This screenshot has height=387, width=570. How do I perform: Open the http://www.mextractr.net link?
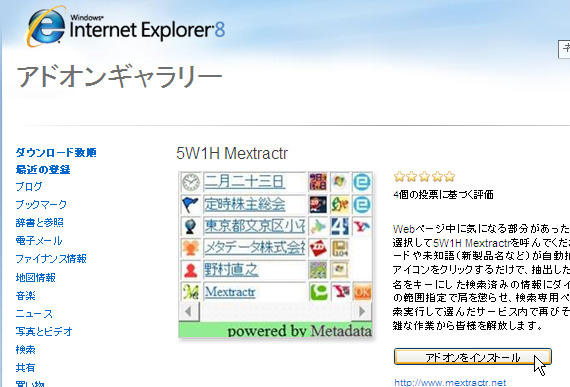coord(450,383)
